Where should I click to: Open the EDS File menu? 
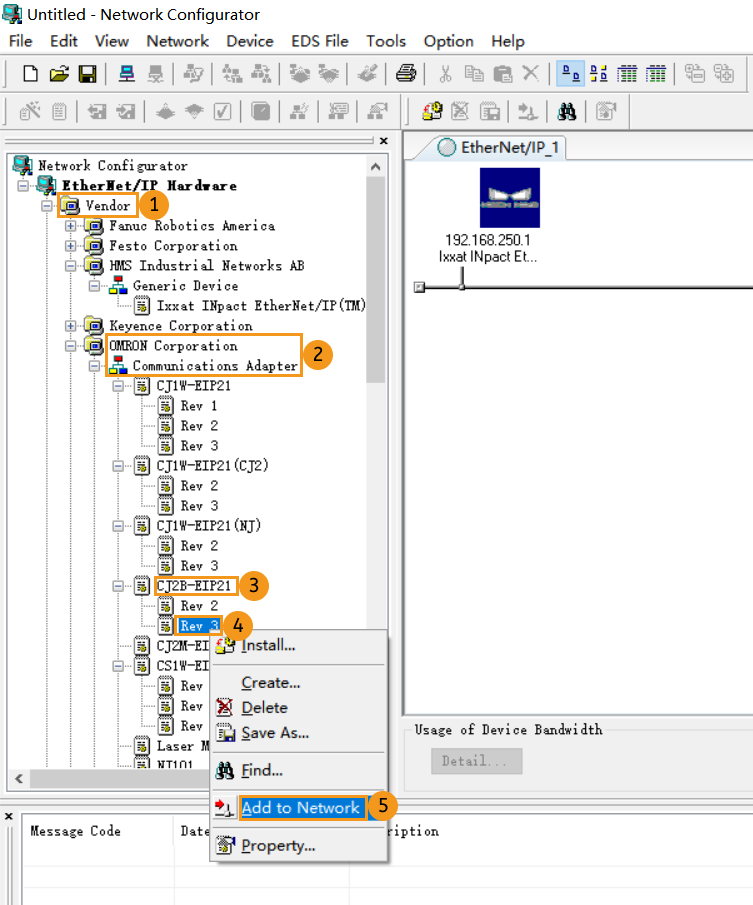tap(320, 41)
